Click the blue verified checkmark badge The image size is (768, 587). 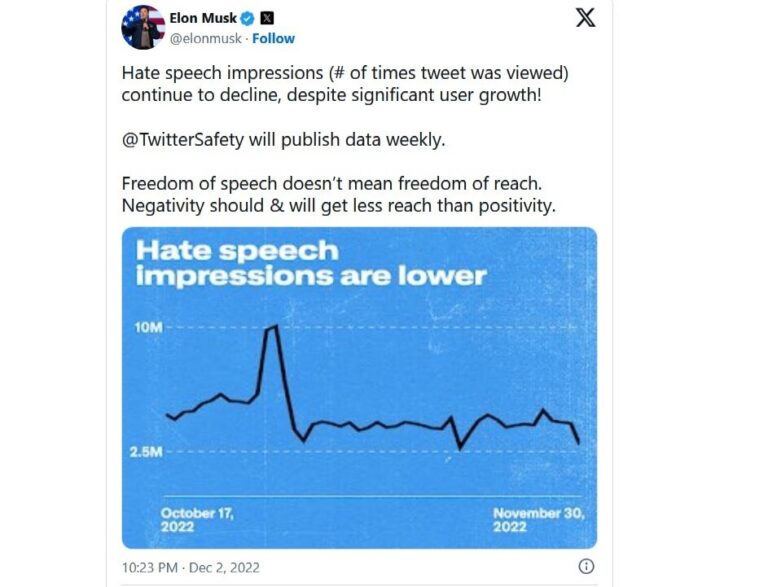point(247,18)
